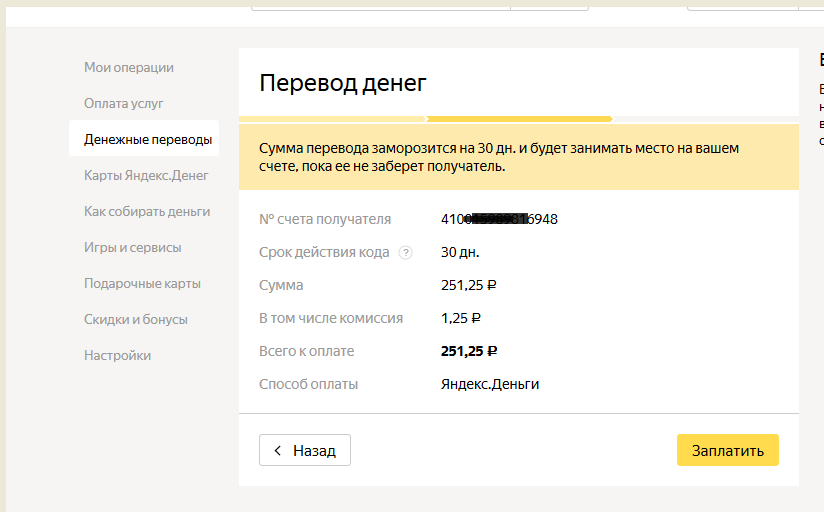Go to Скидки и бонусы
Screen dimensions: 824x512
coord(136,319)
